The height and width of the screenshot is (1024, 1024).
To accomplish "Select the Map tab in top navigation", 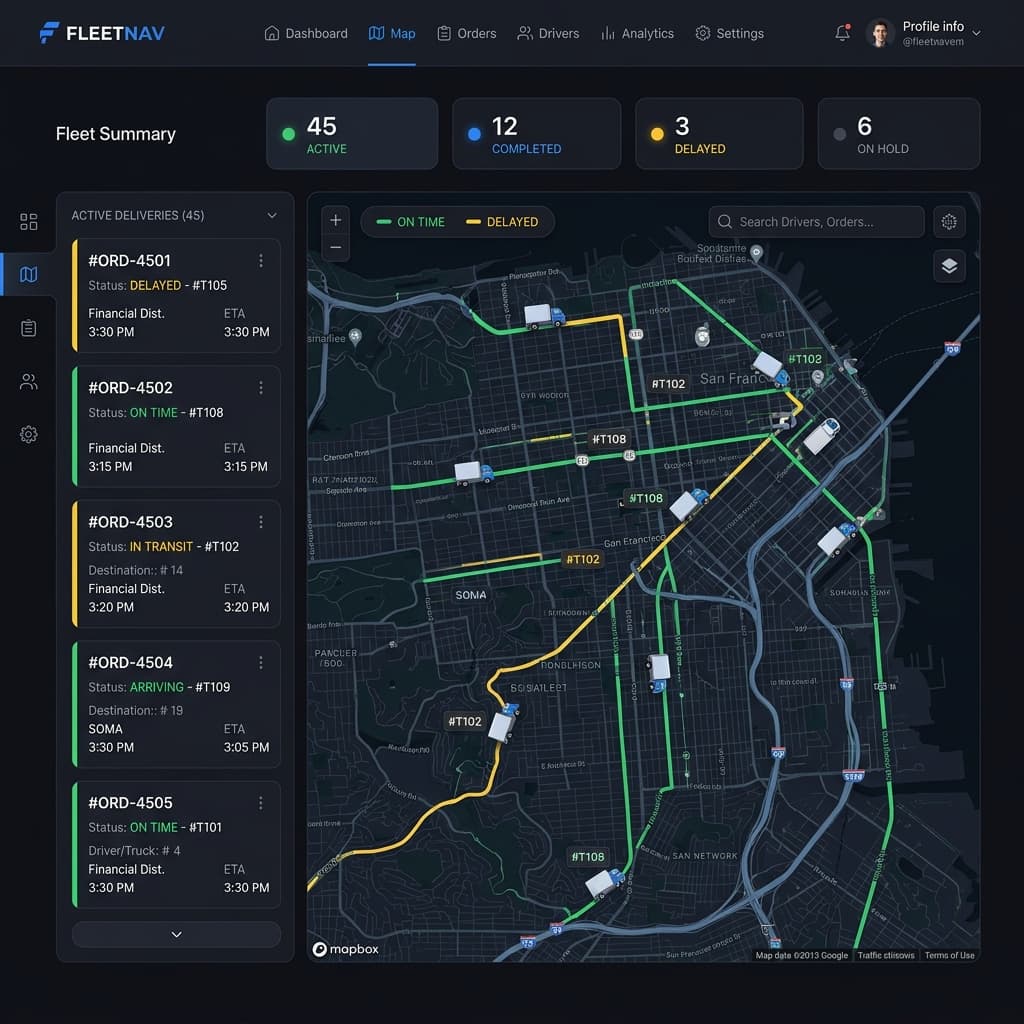I will 392,33.
